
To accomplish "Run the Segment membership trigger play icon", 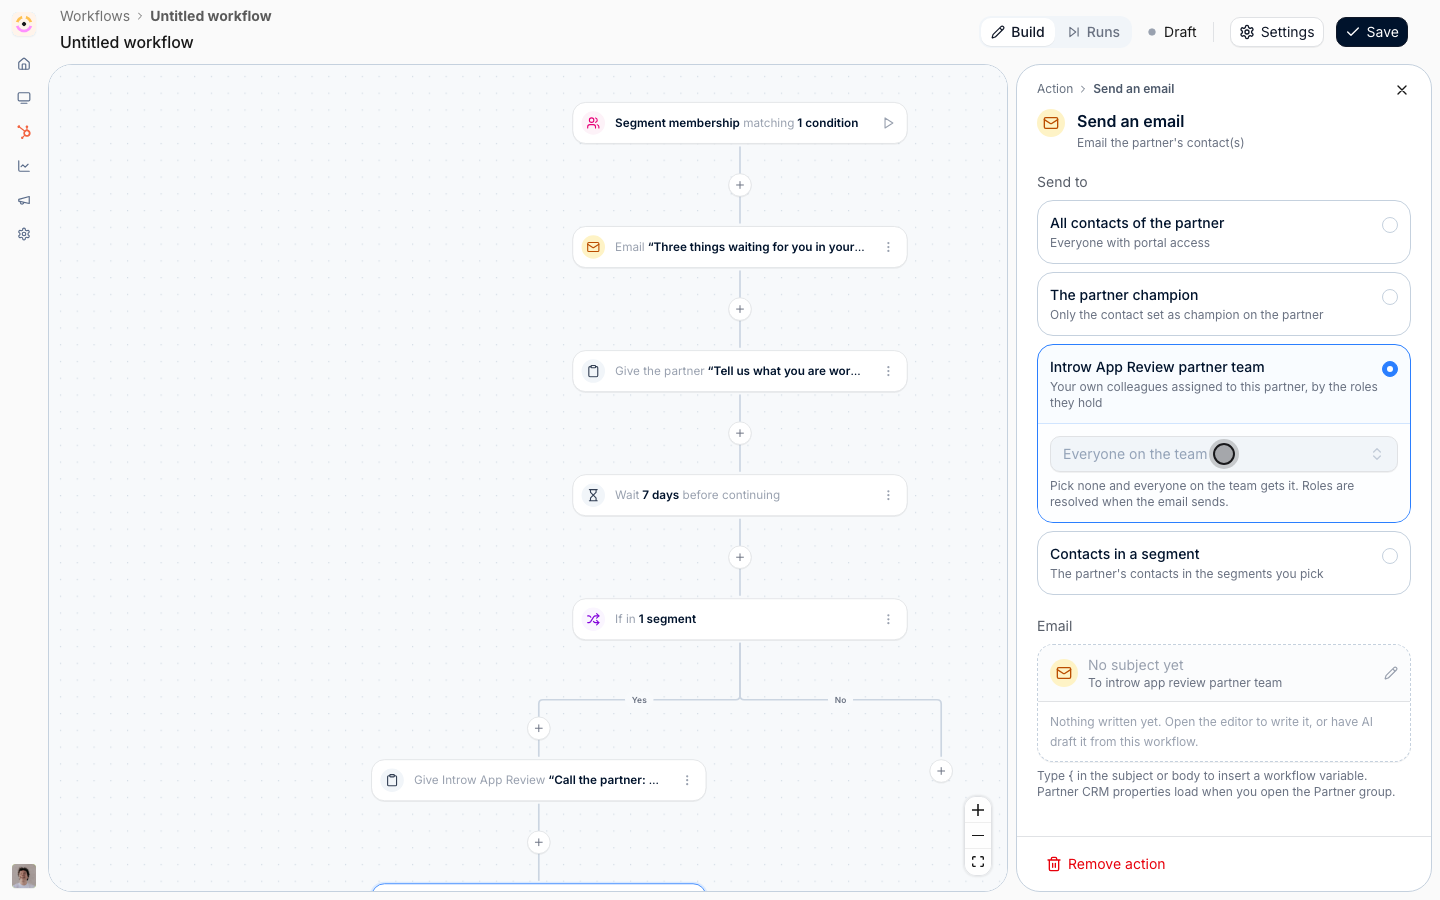I will [x=888, y=123].
